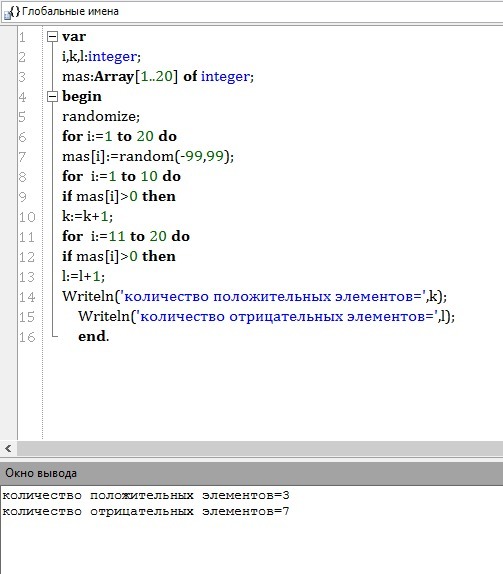503x574 pixels.
Task: Click the horizontal scrollbar track
Action: tap(260, 448)
